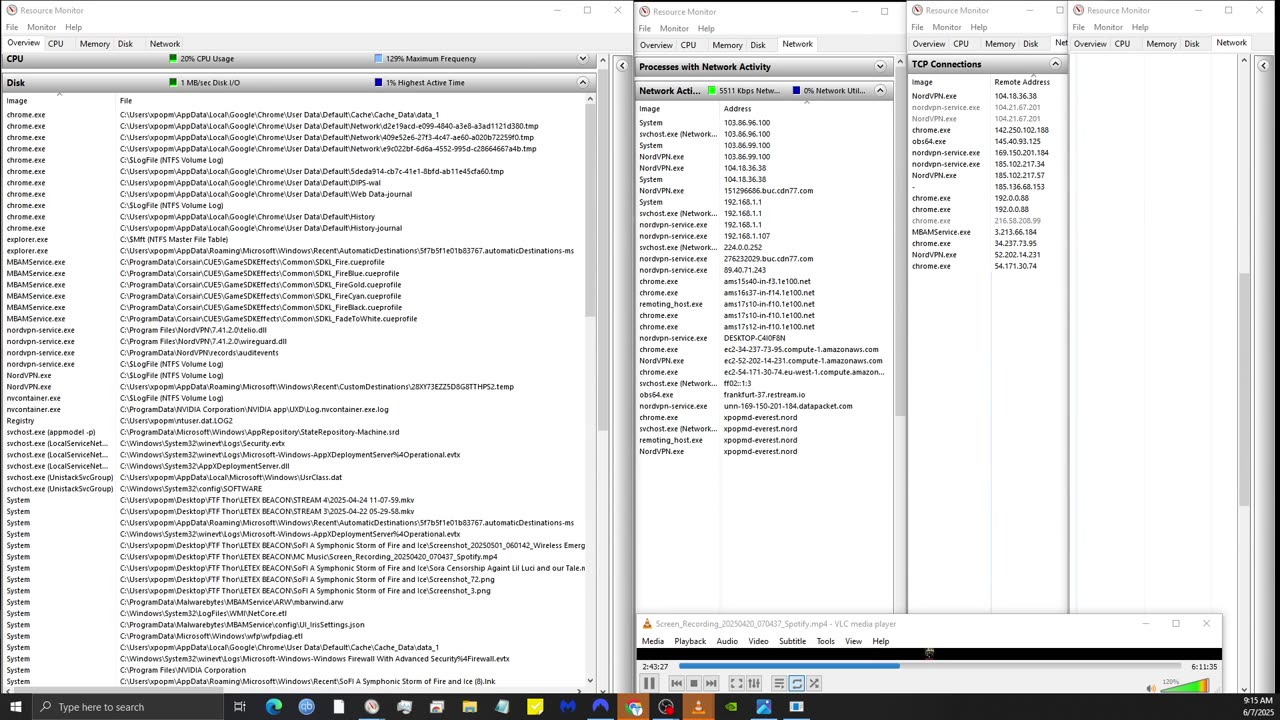This screenshot has height=720, width=1280.
Task: Open Monitor menu in the Network Activity window
Action: click(674, 28)
